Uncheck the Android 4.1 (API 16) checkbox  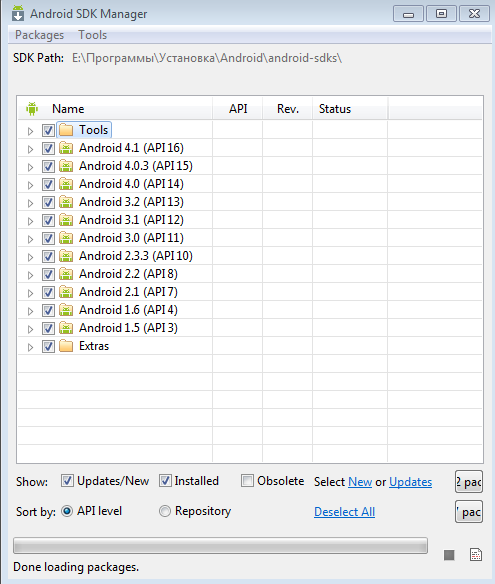coord(48,149)
